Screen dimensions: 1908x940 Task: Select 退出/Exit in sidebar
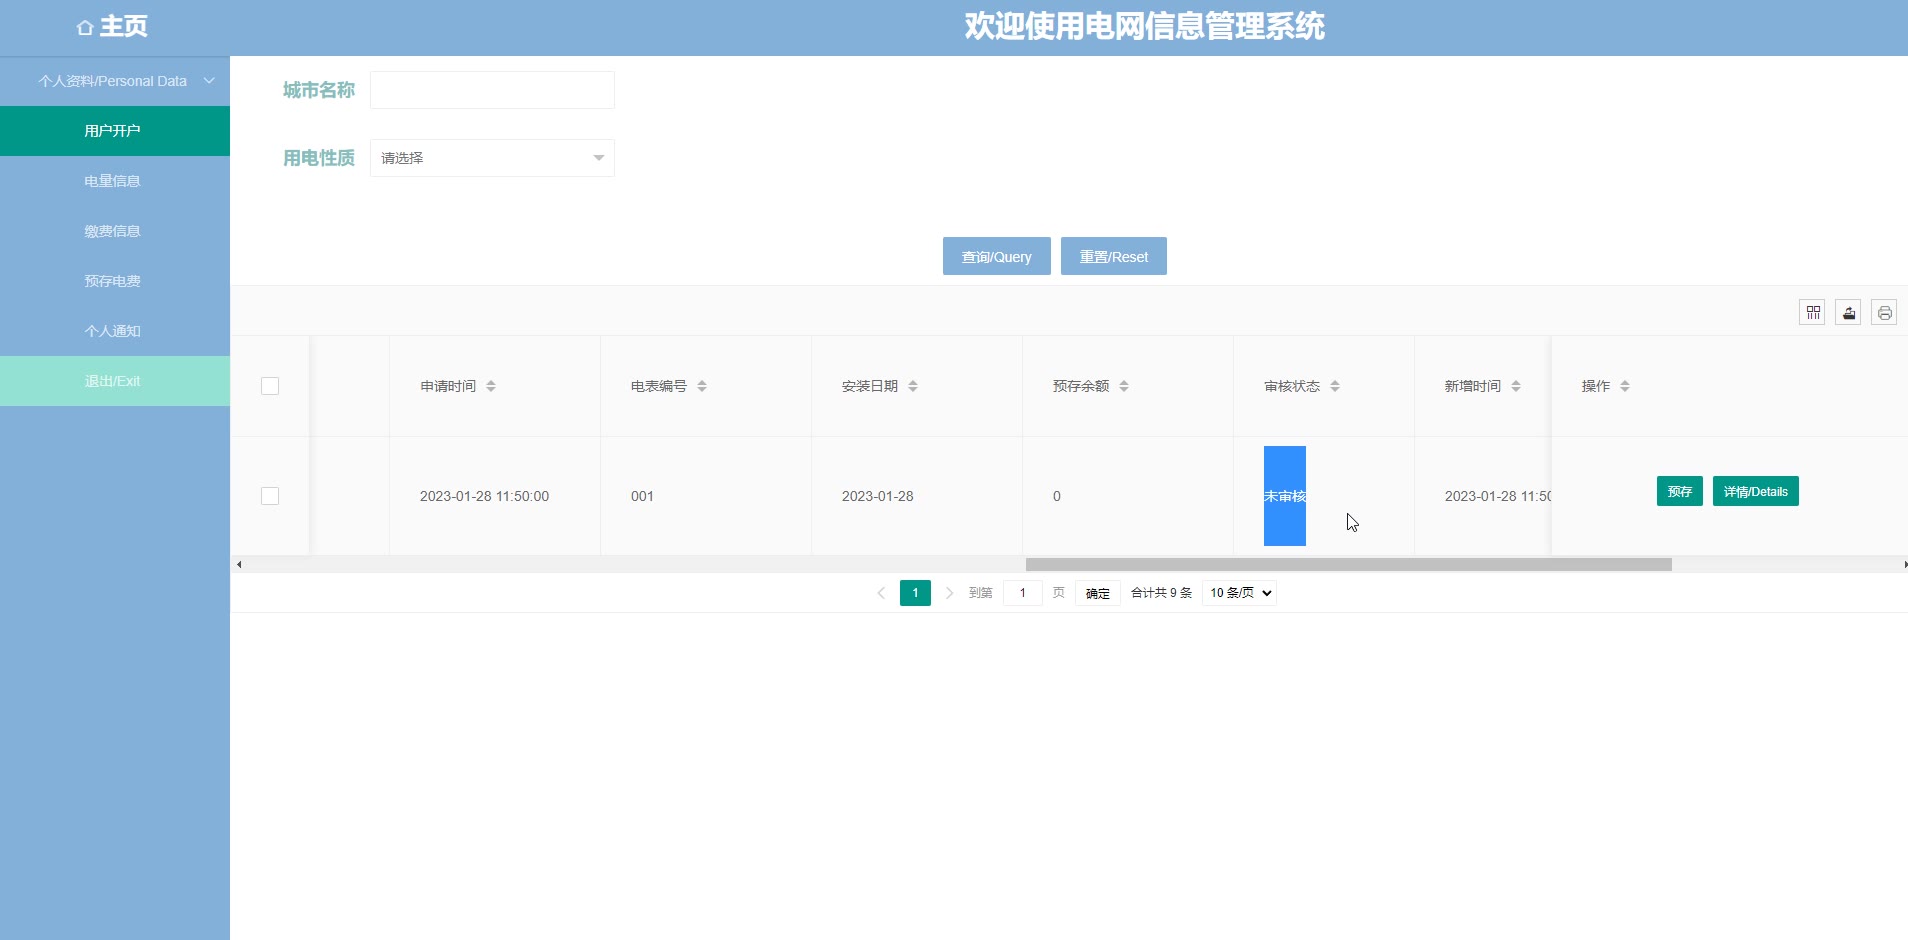tap(113, 381)
